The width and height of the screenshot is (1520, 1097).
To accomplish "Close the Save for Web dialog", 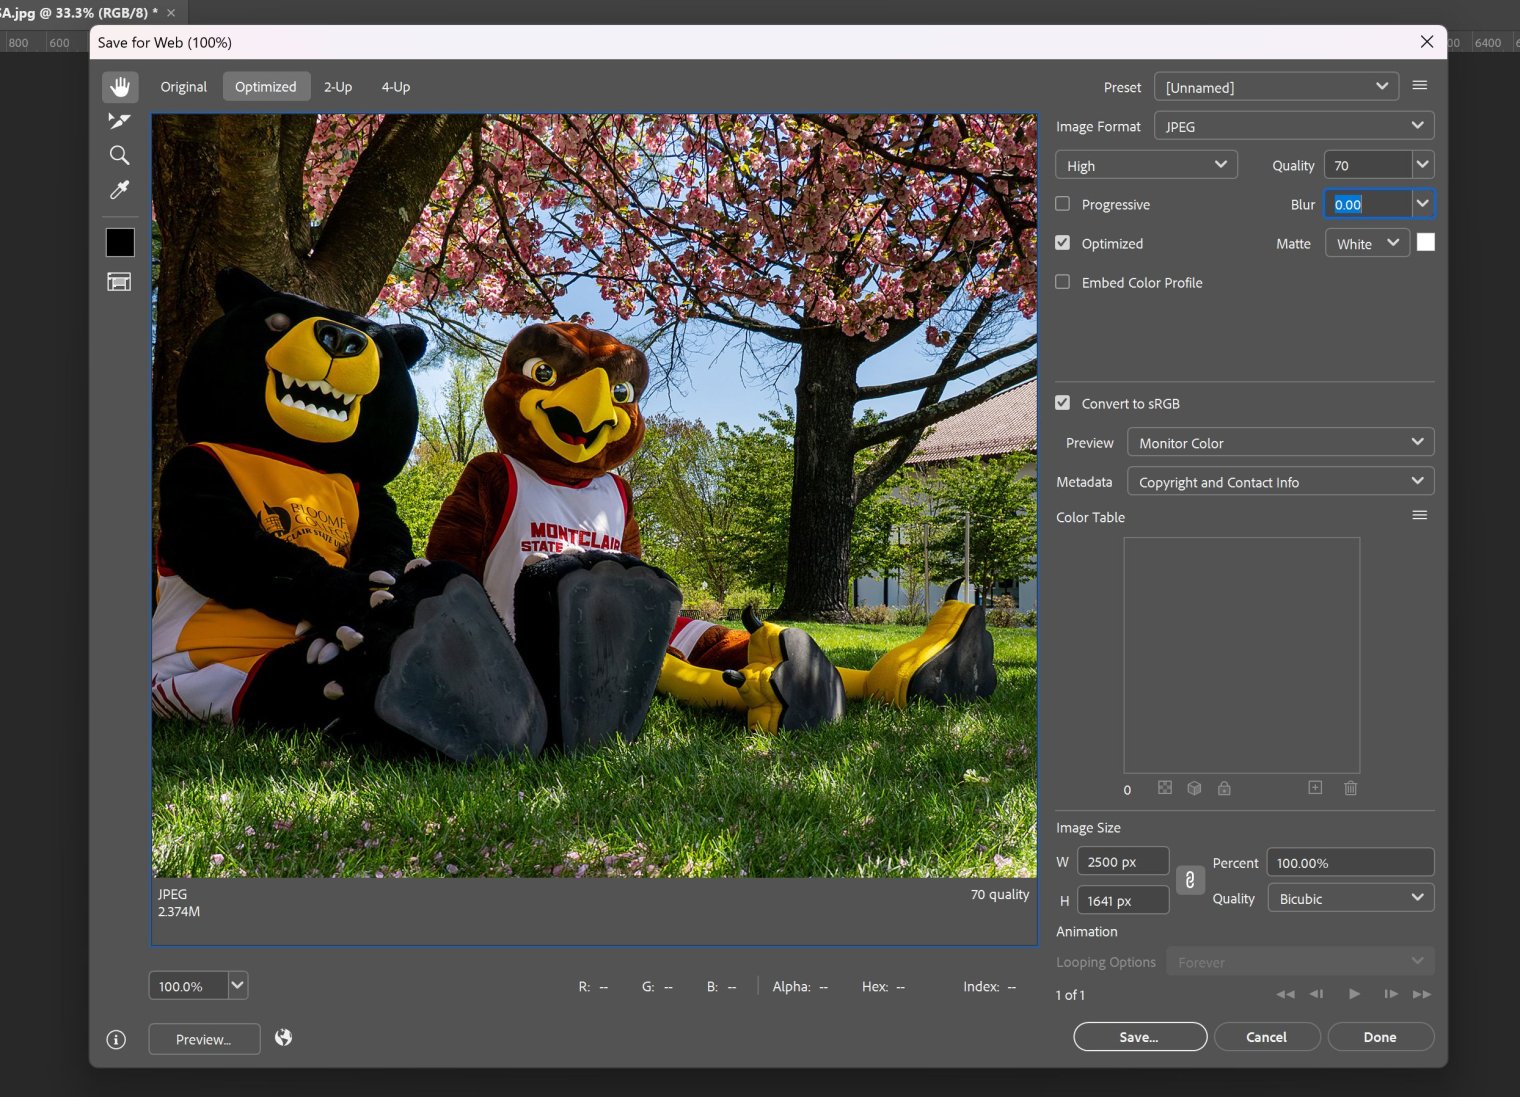I will click(x=1427, y=42).
